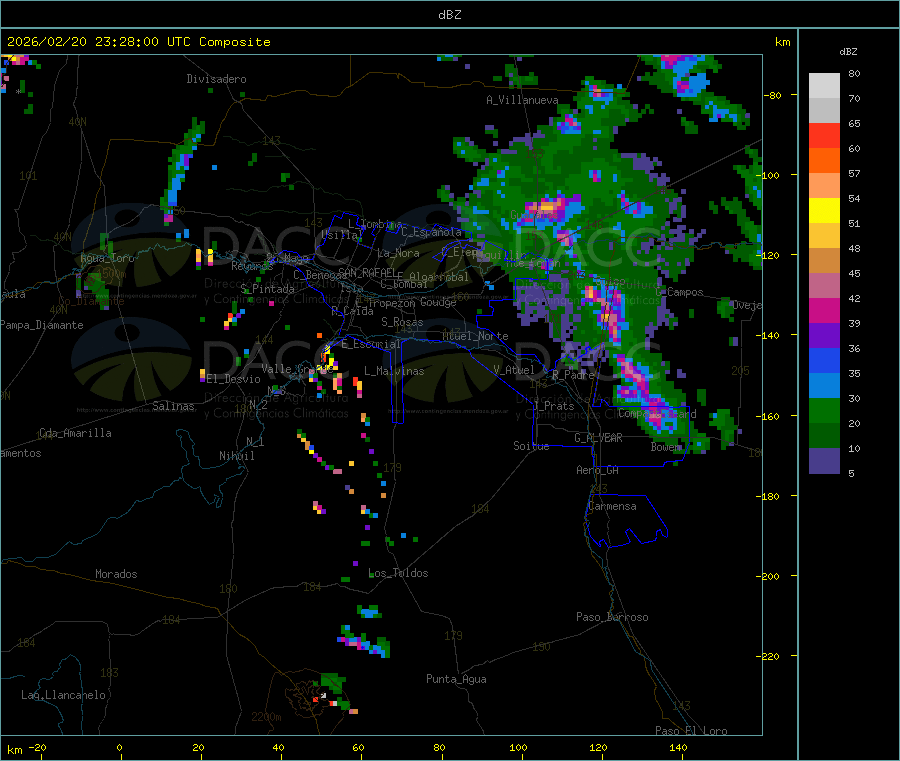
Task: Click the Pampa_Diamante map label
Action: pos(42,325)
